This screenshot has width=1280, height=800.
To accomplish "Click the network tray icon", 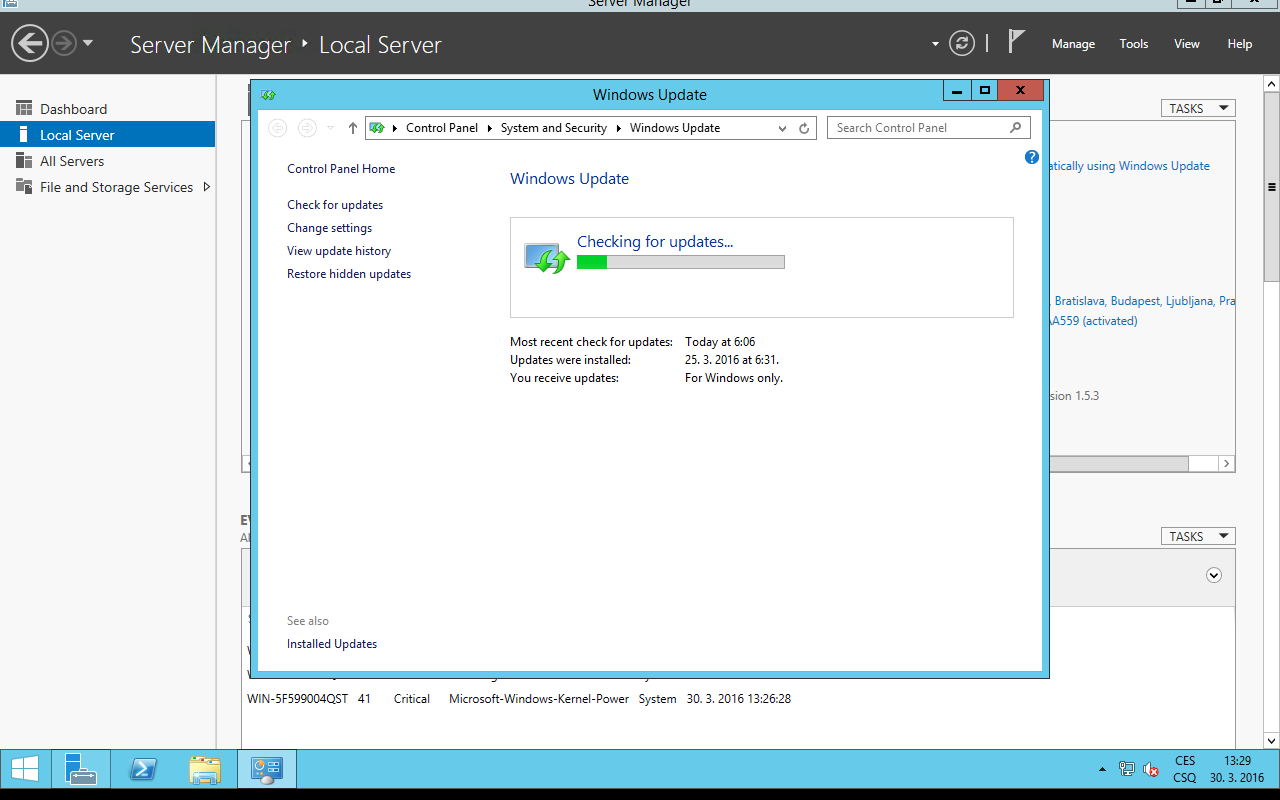I will click(1127, 769).
